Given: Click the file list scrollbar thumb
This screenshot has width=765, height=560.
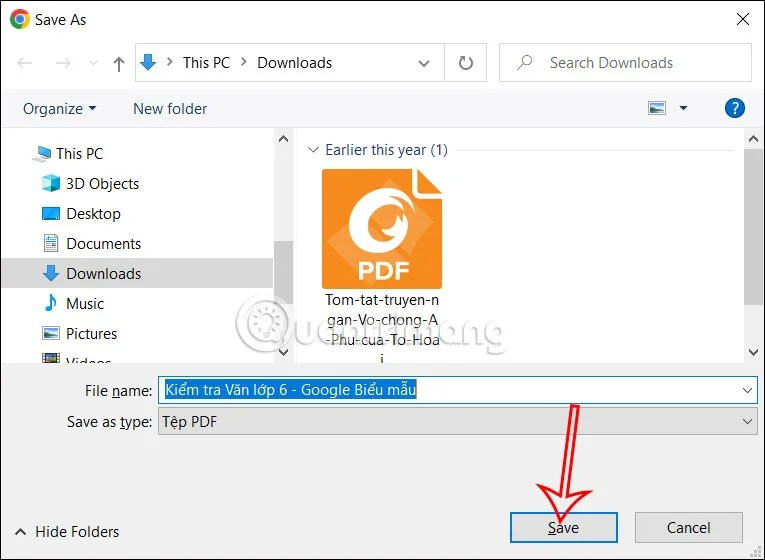Looking at the screenshot, I should [753, 227].
